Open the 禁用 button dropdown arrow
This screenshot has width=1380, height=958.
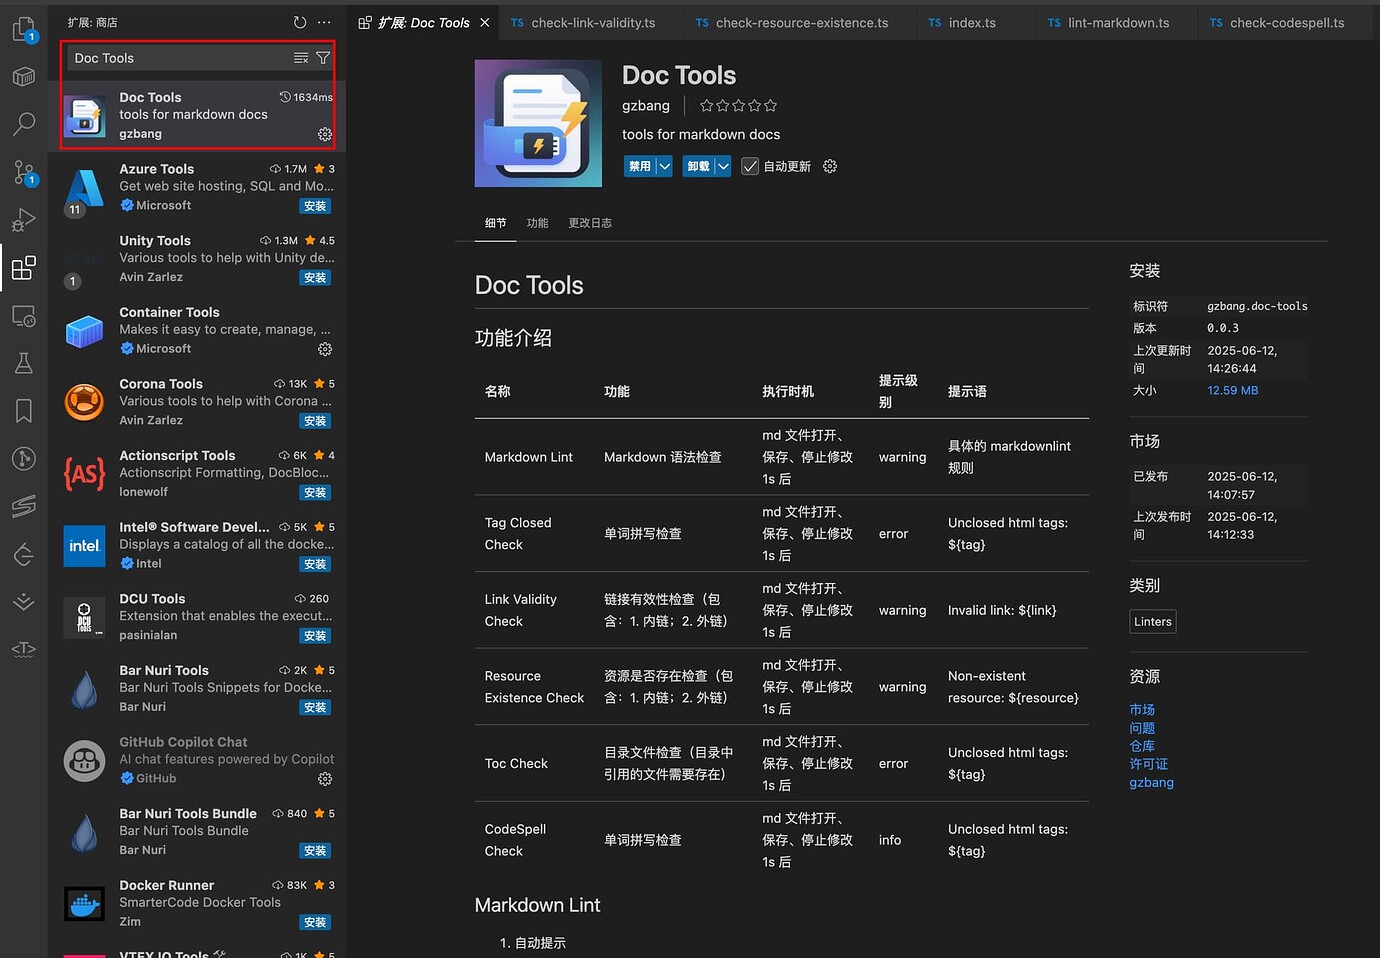[664, 166]
